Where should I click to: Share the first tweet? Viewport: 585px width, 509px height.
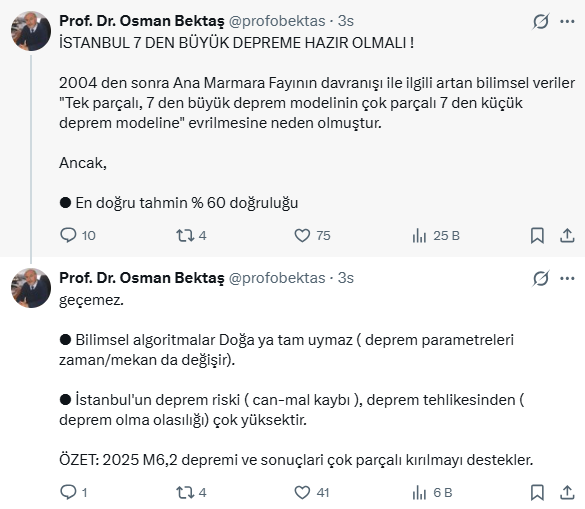tap(567, 235)
